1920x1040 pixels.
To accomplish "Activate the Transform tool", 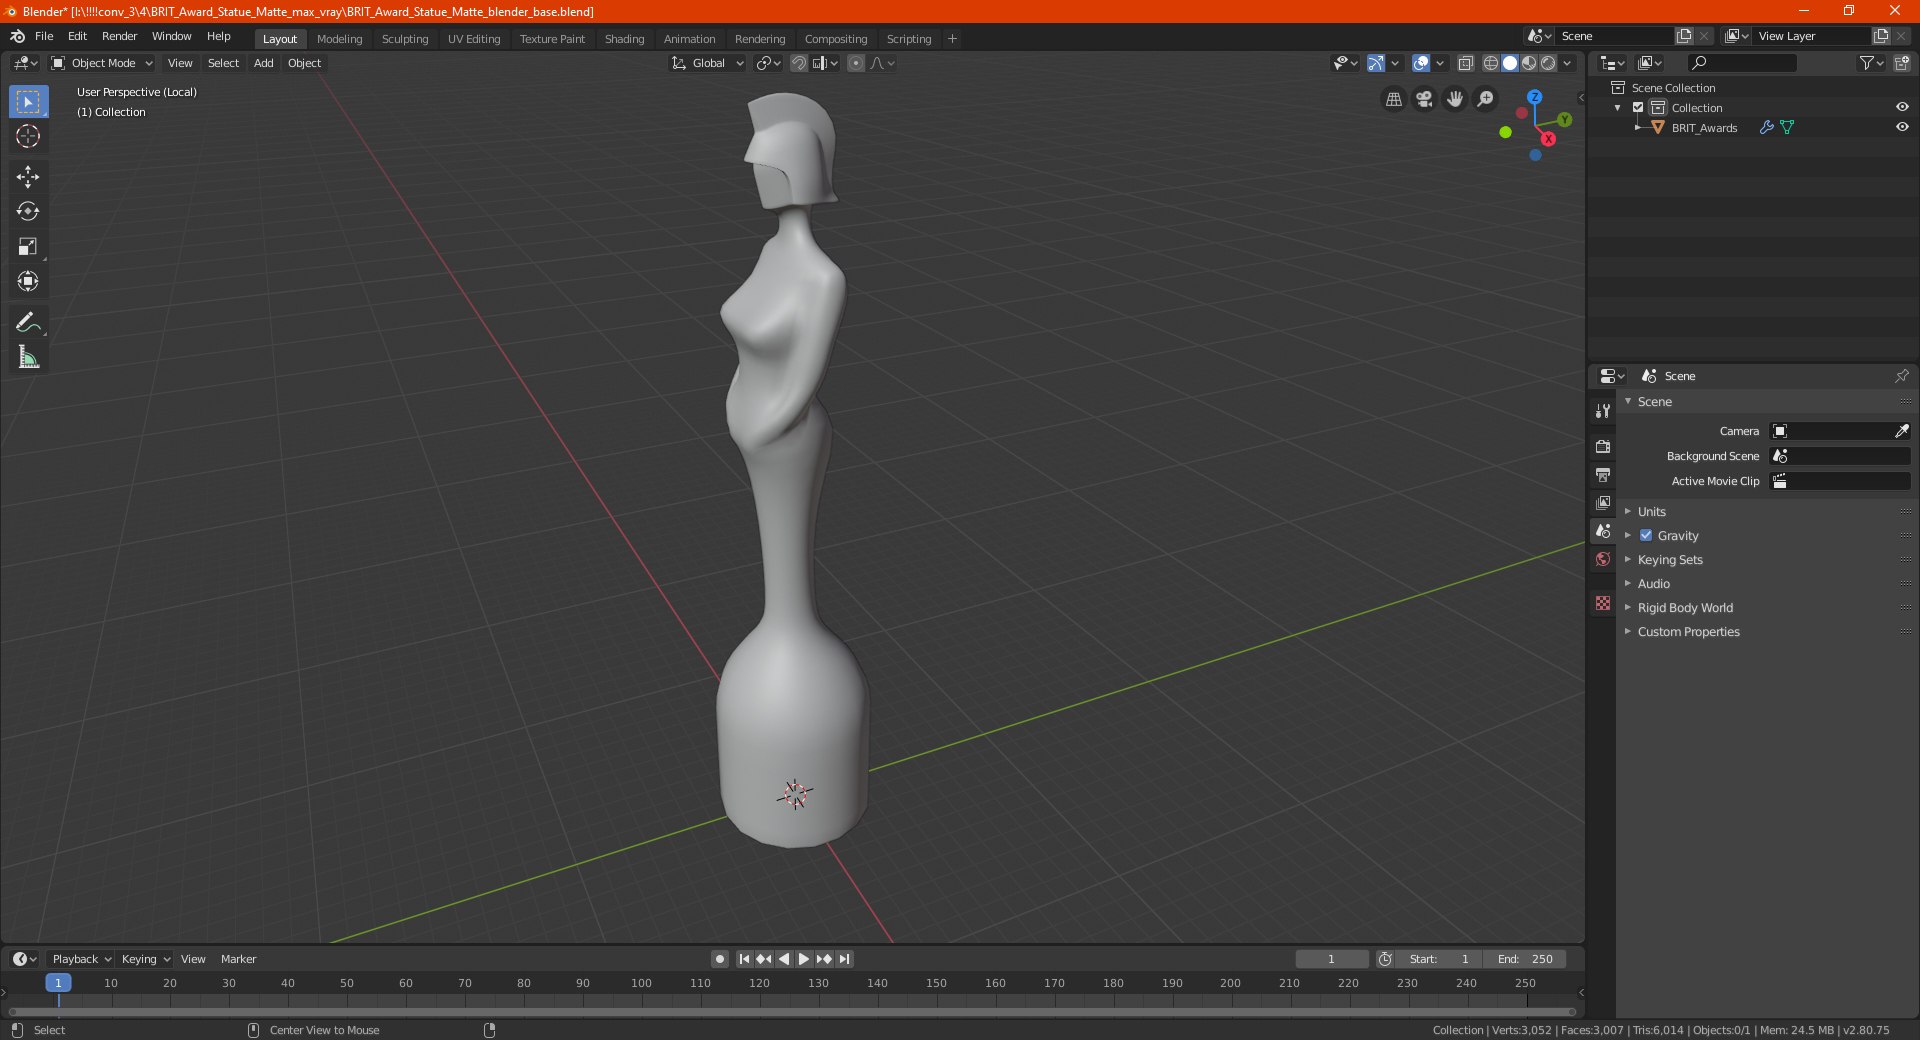I will (28, 282).
